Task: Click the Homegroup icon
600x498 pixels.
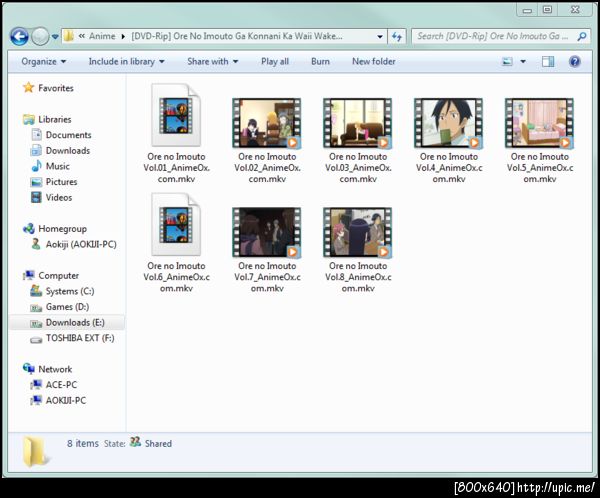Action: 29,229
